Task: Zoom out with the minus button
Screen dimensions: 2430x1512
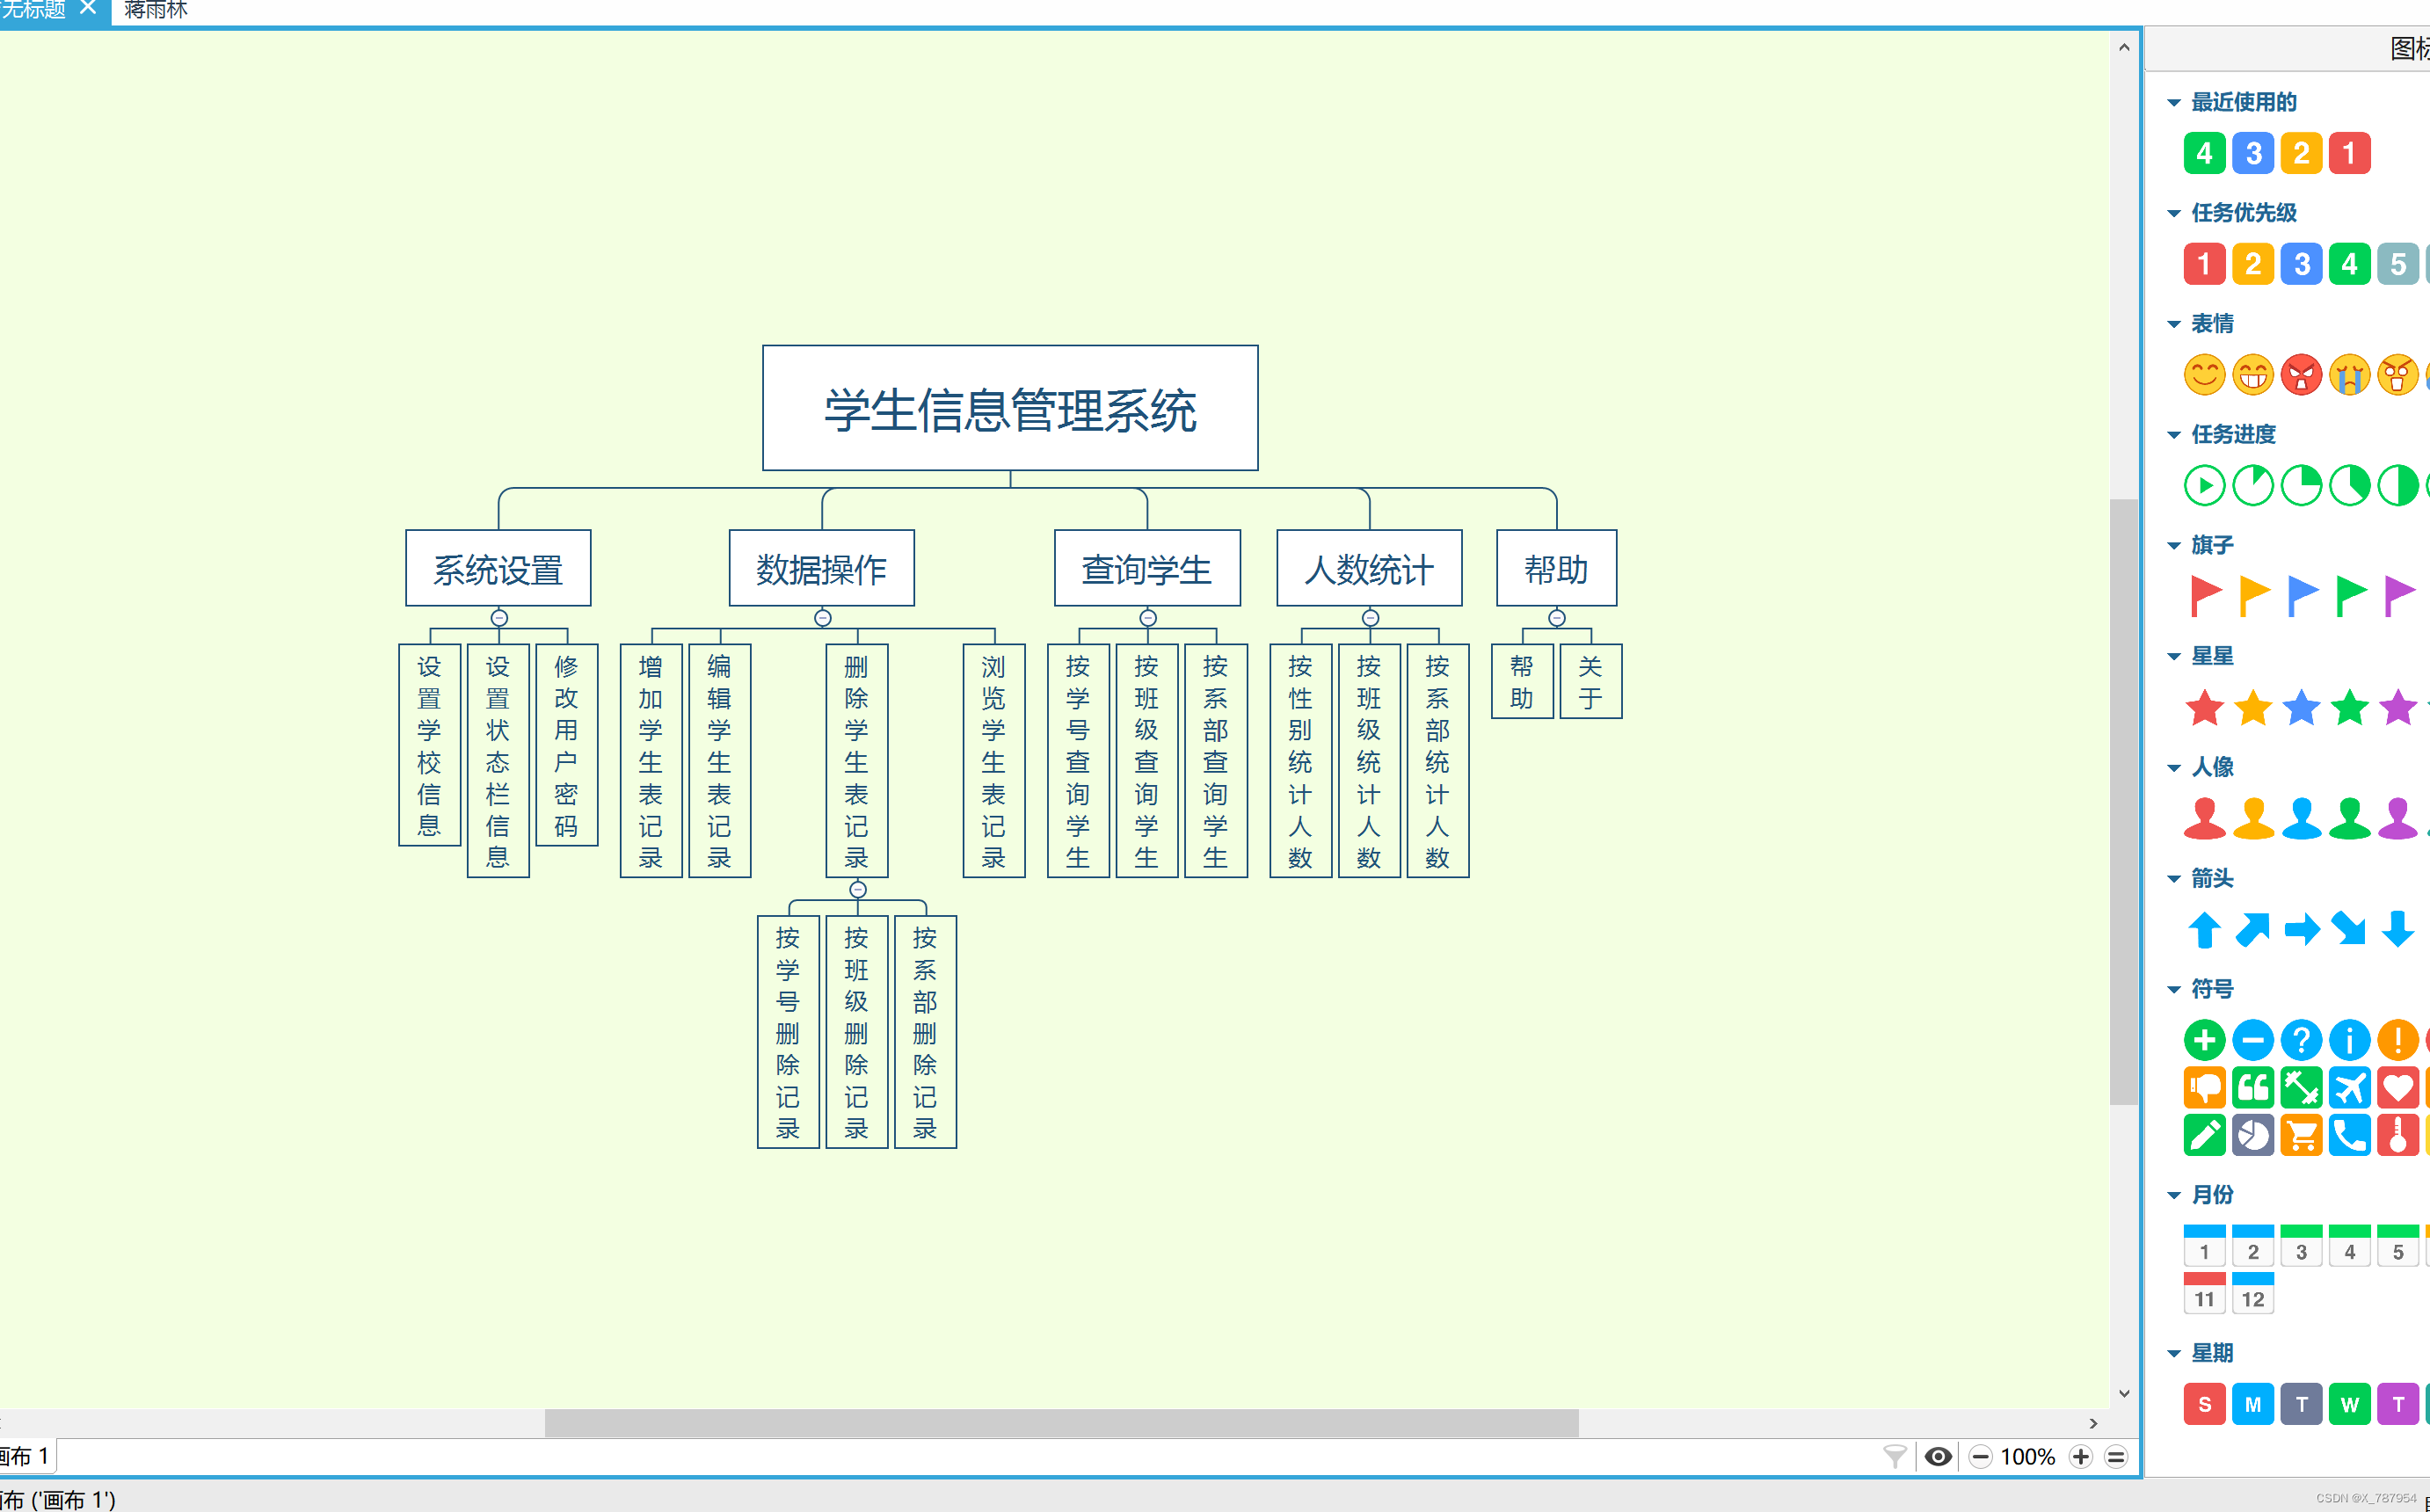Action: click(x=1980, y=1457)
